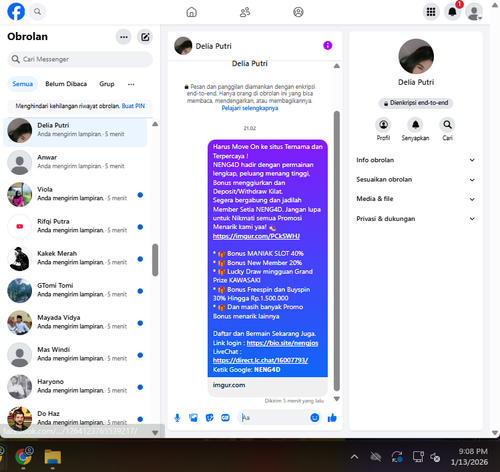The width and height of the screenshot is (500, 472).
Task: Open the account avatar menu
Action: point(474,12)
